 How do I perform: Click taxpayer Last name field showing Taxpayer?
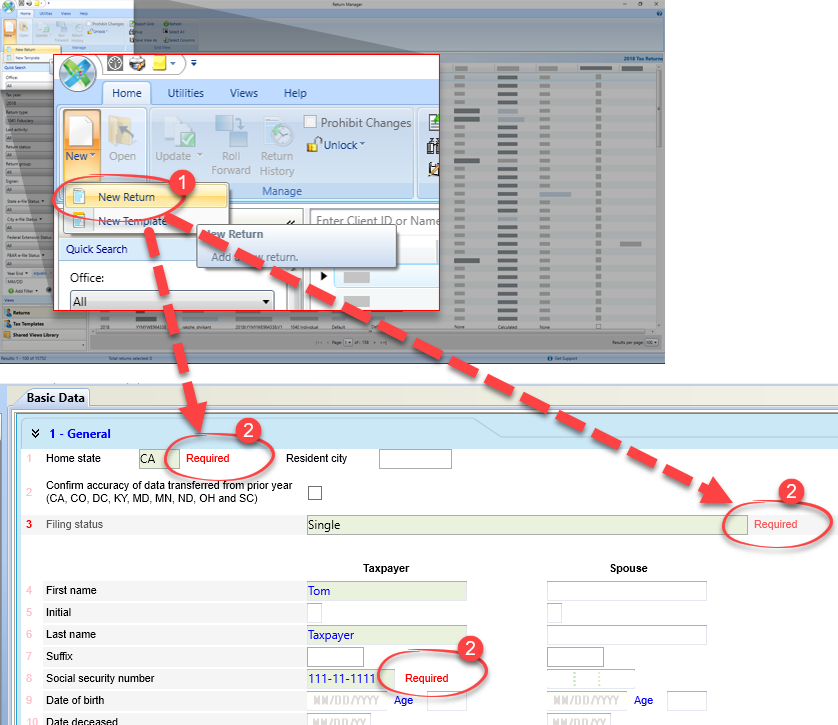(x=386, y=635)
